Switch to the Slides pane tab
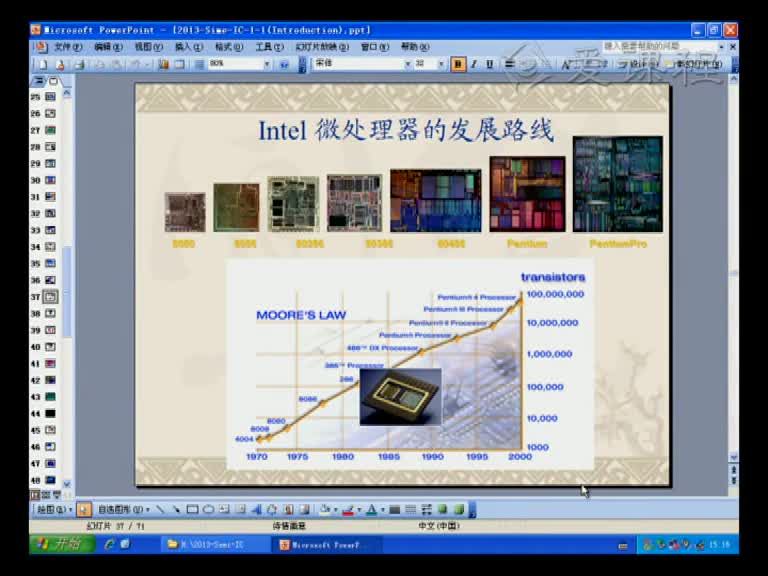The height and width of the screenshot is (576, 768). [53, 81]
